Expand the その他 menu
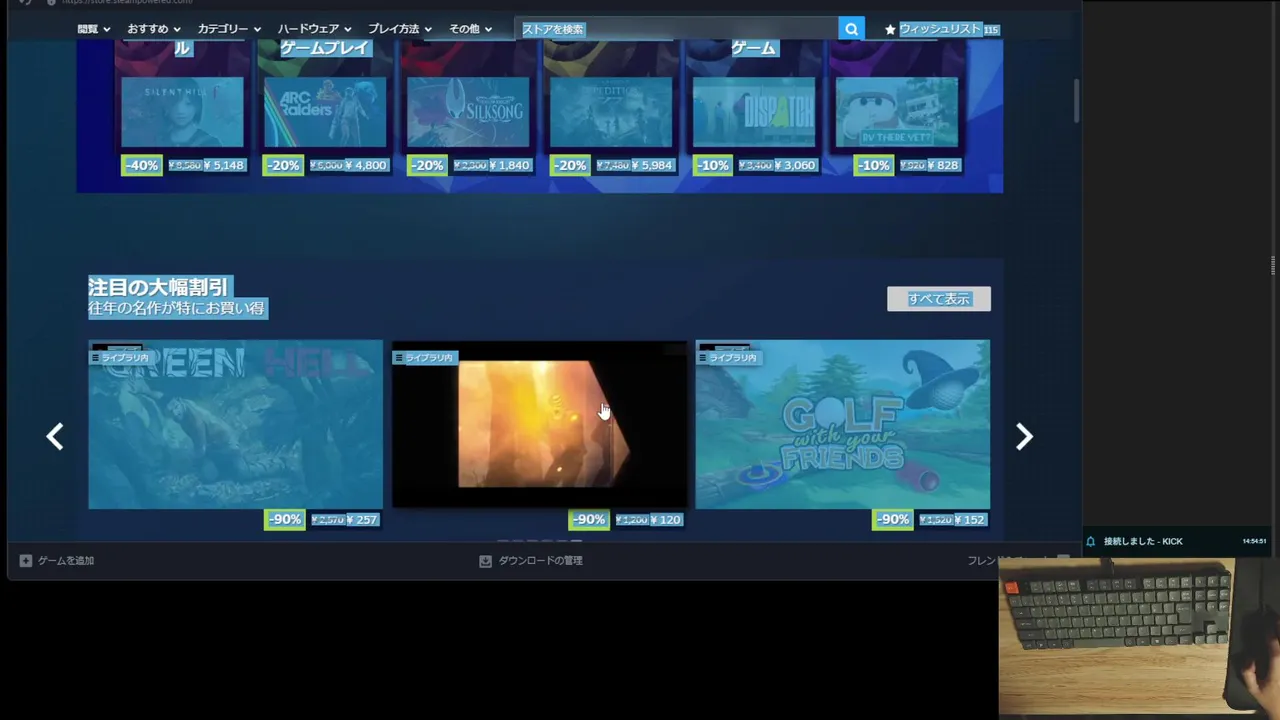Screen dimensions: 1280x720 pyautogui.click(x=471, y=29)
